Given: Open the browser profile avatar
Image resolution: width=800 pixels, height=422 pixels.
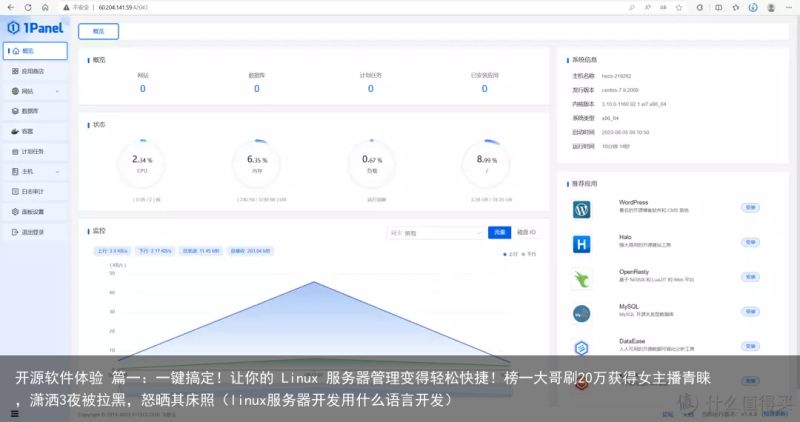Looking at the screenshot, I should 771,8.
